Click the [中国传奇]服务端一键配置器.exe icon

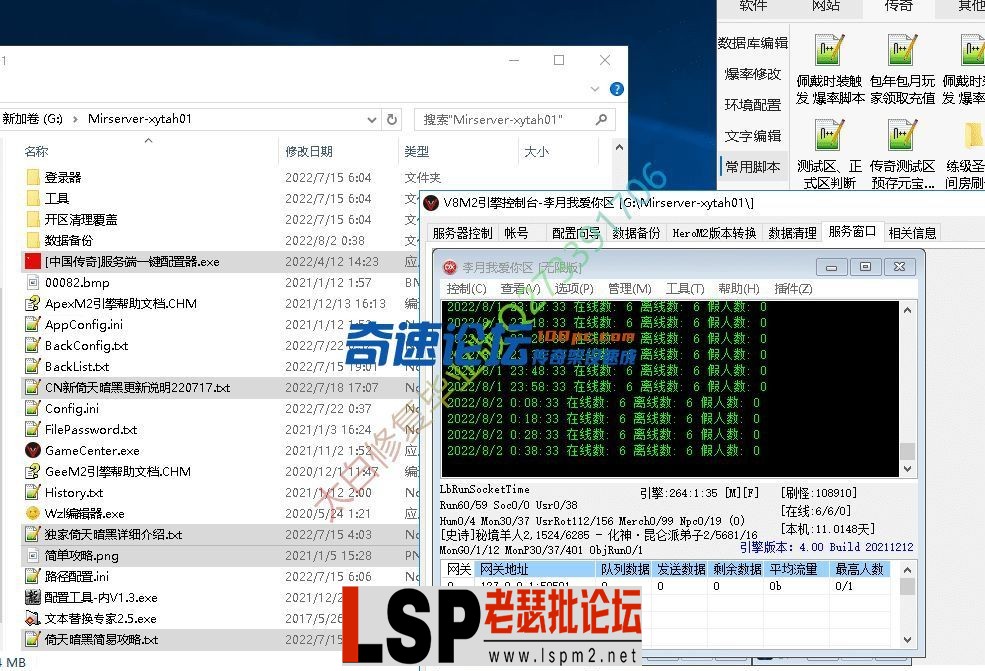pos(33,261)
